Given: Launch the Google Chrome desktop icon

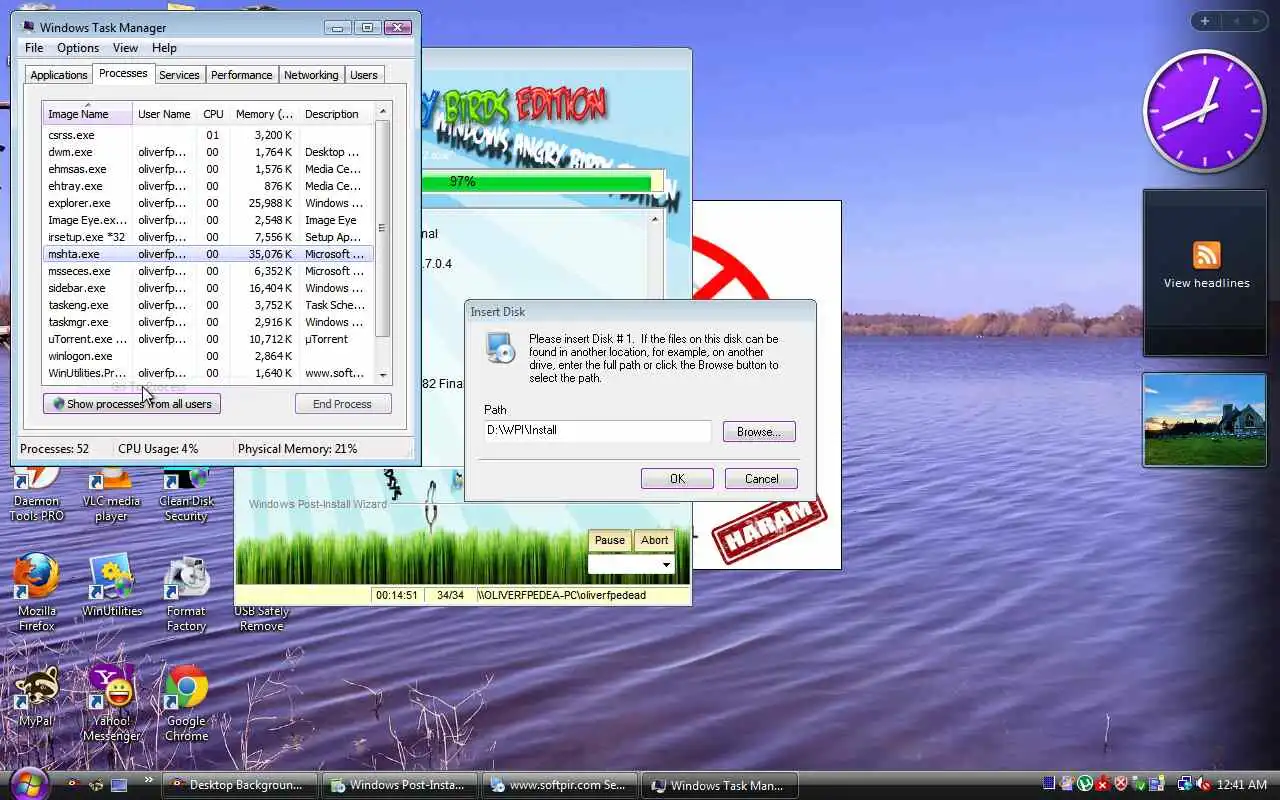Looking at the screenshot, I should click(x=186, y=702).
